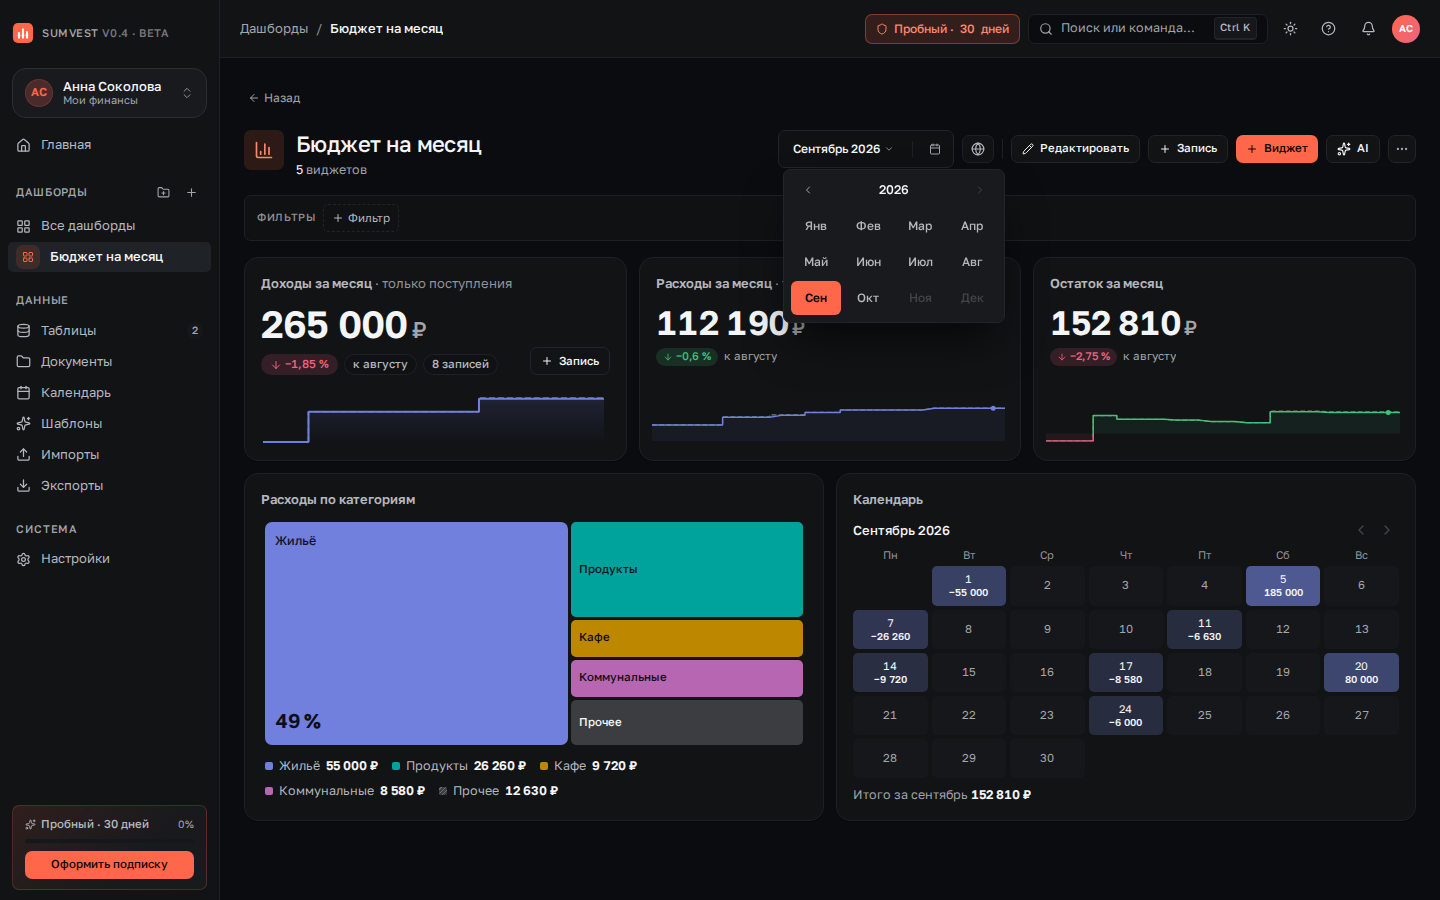Screen dimensions: 1440x900
Task: Open notifications bell icon
Action: [1368, 29]
